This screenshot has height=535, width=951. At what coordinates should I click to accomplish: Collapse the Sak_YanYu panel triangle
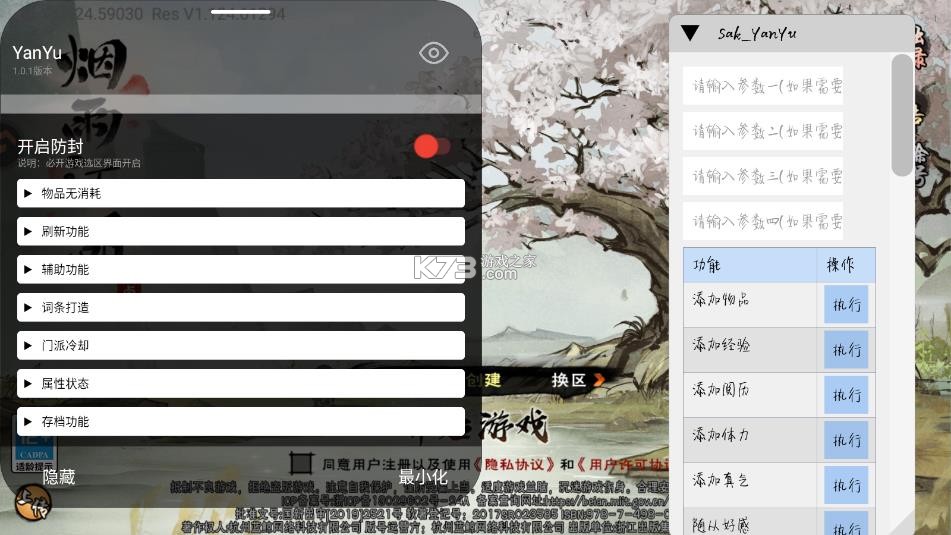(x=690, y=33)
